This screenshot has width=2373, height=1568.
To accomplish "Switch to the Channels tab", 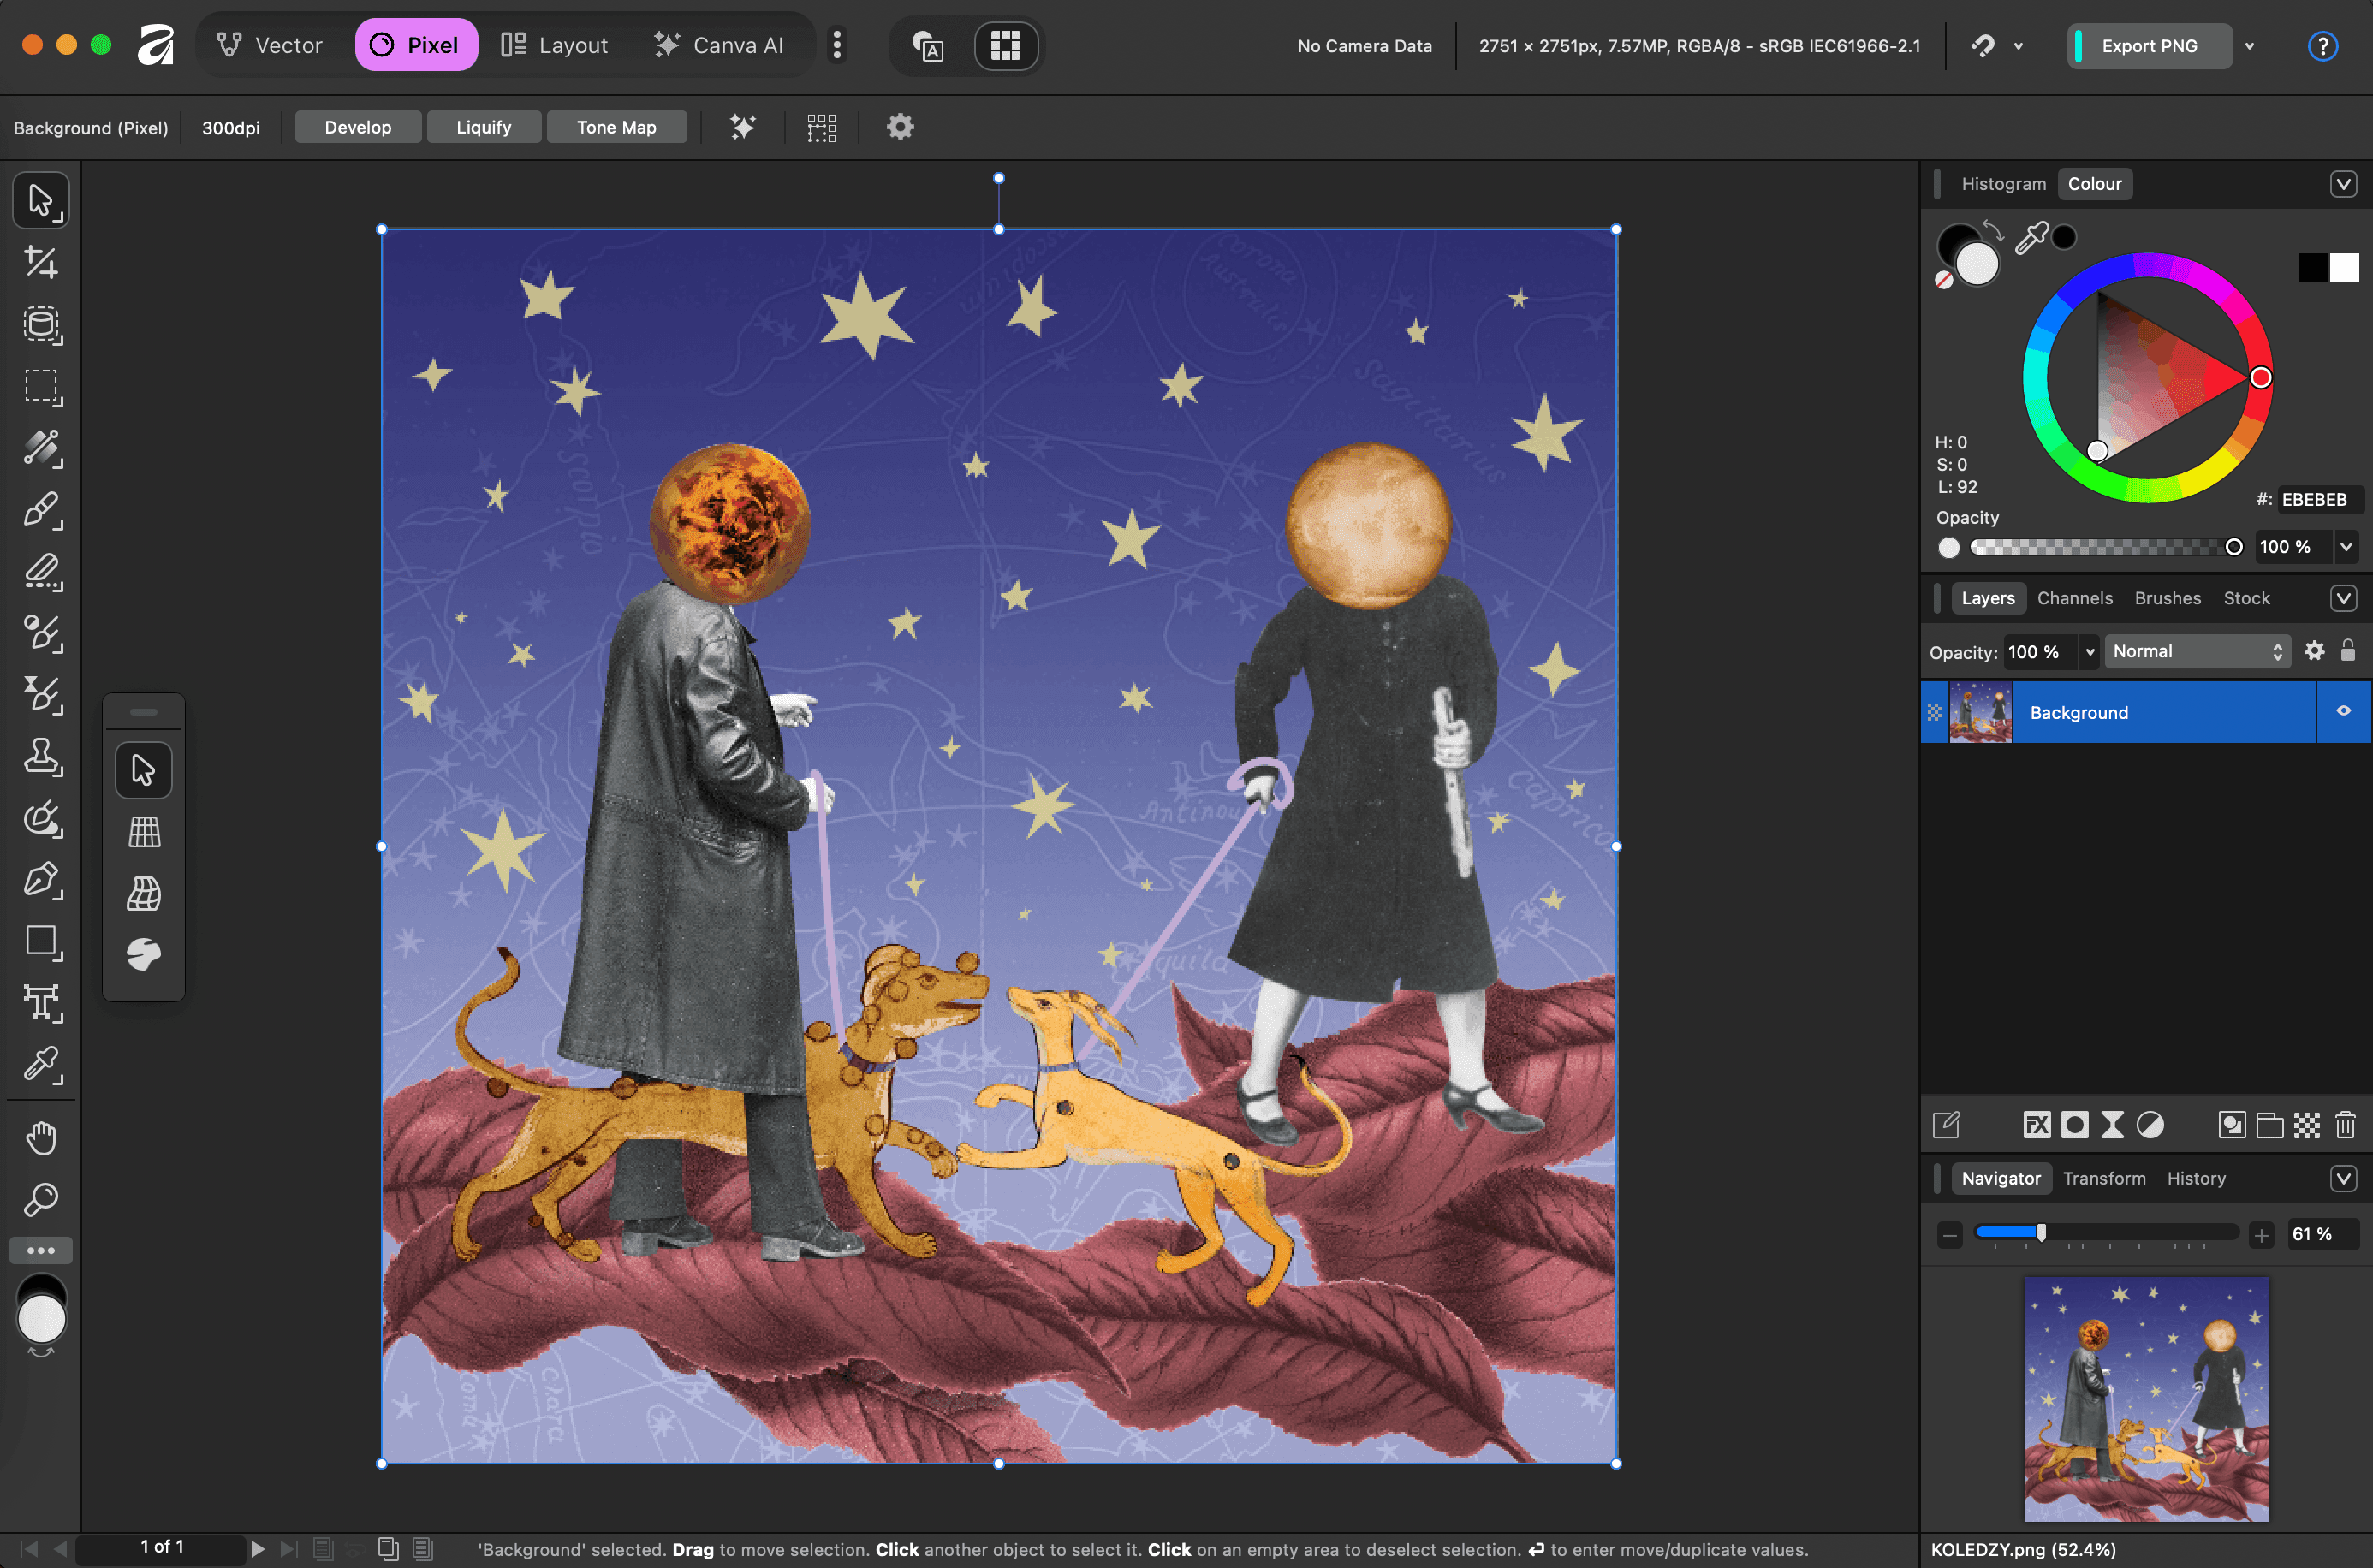I will tap(2074, 598).
